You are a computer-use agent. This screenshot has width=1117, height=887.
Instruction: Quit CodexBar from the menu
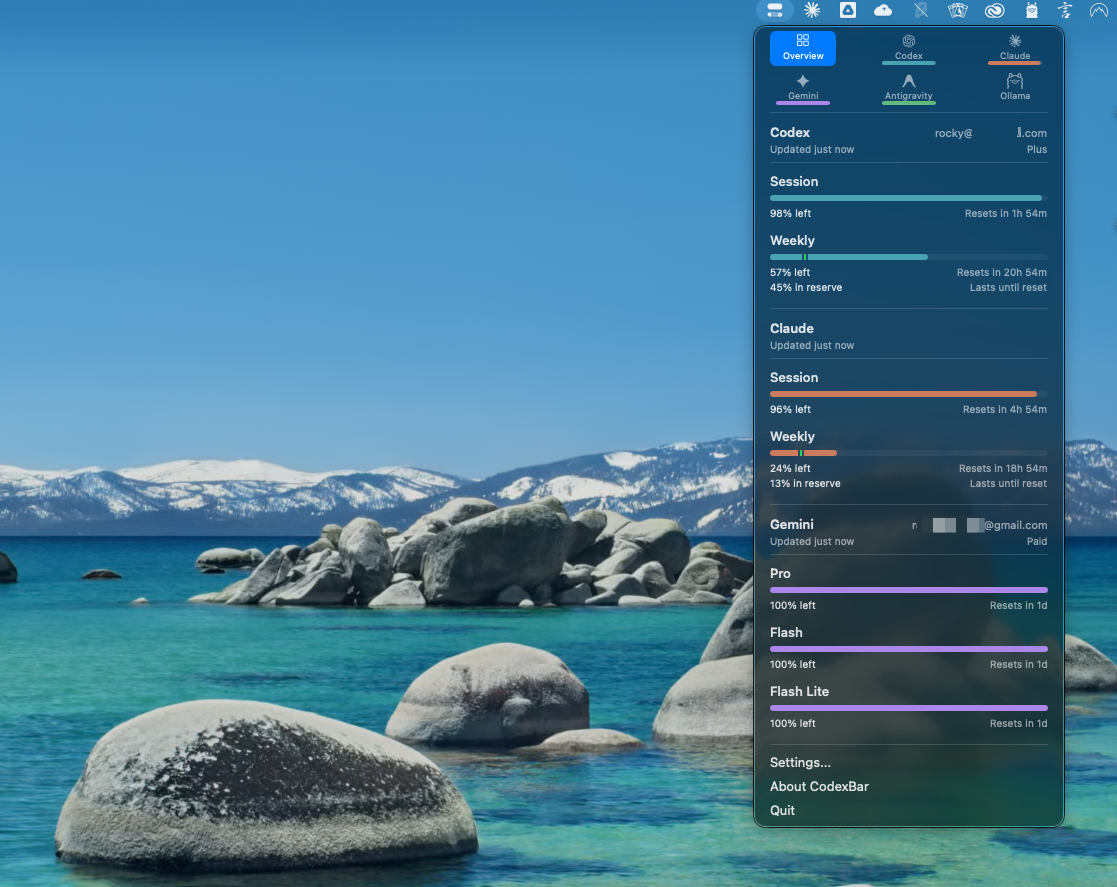tap(783, 811)
